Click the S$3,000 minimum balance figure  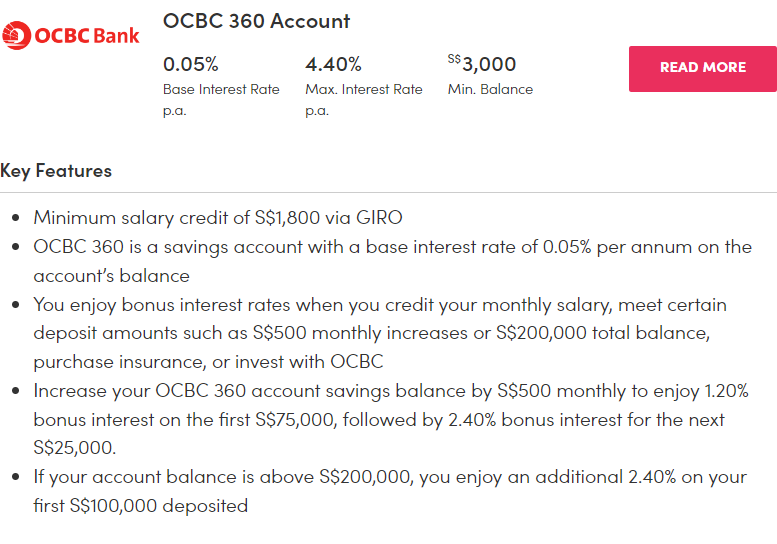point(488,65)
